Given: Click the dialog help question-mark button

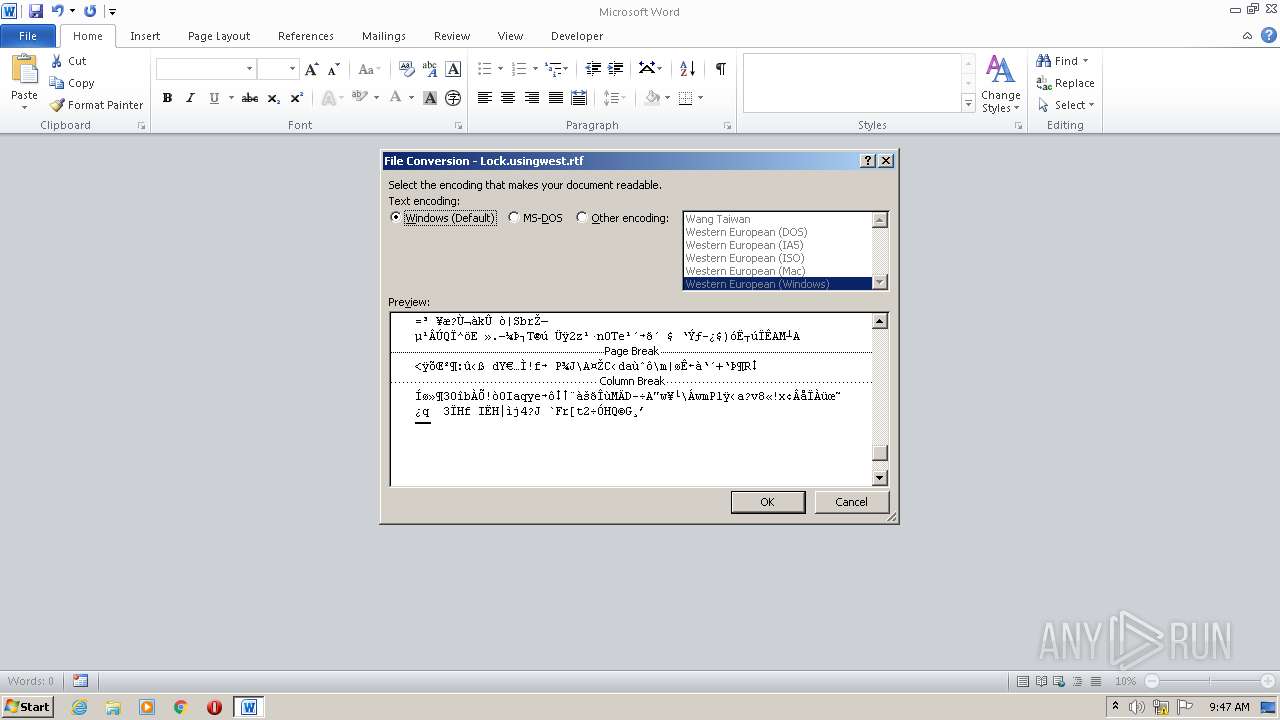Looking at the screenshot, I should click(x=868, y=161).
